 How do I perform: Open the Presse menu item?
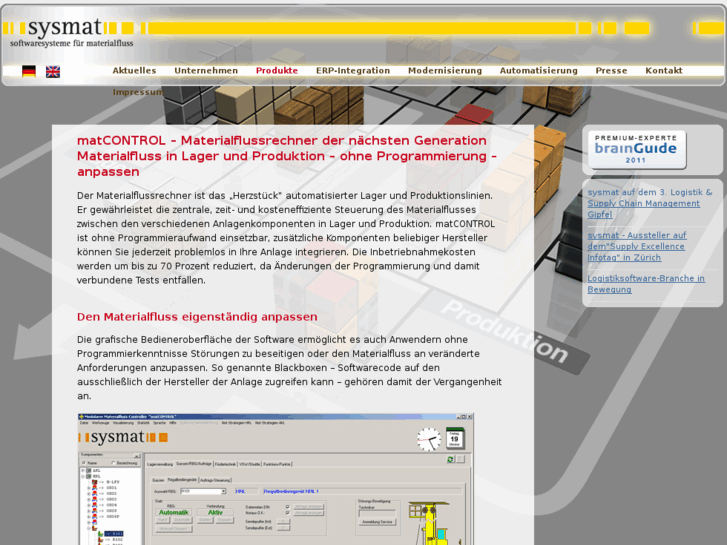pos(611,71)
